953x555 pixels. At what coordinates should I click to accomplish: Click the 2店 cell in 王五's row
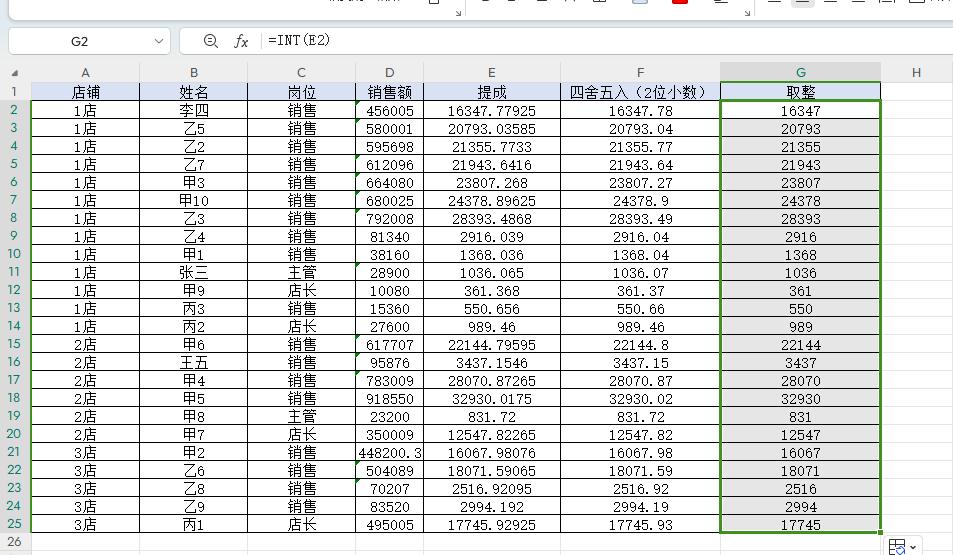tap(85, 362)
